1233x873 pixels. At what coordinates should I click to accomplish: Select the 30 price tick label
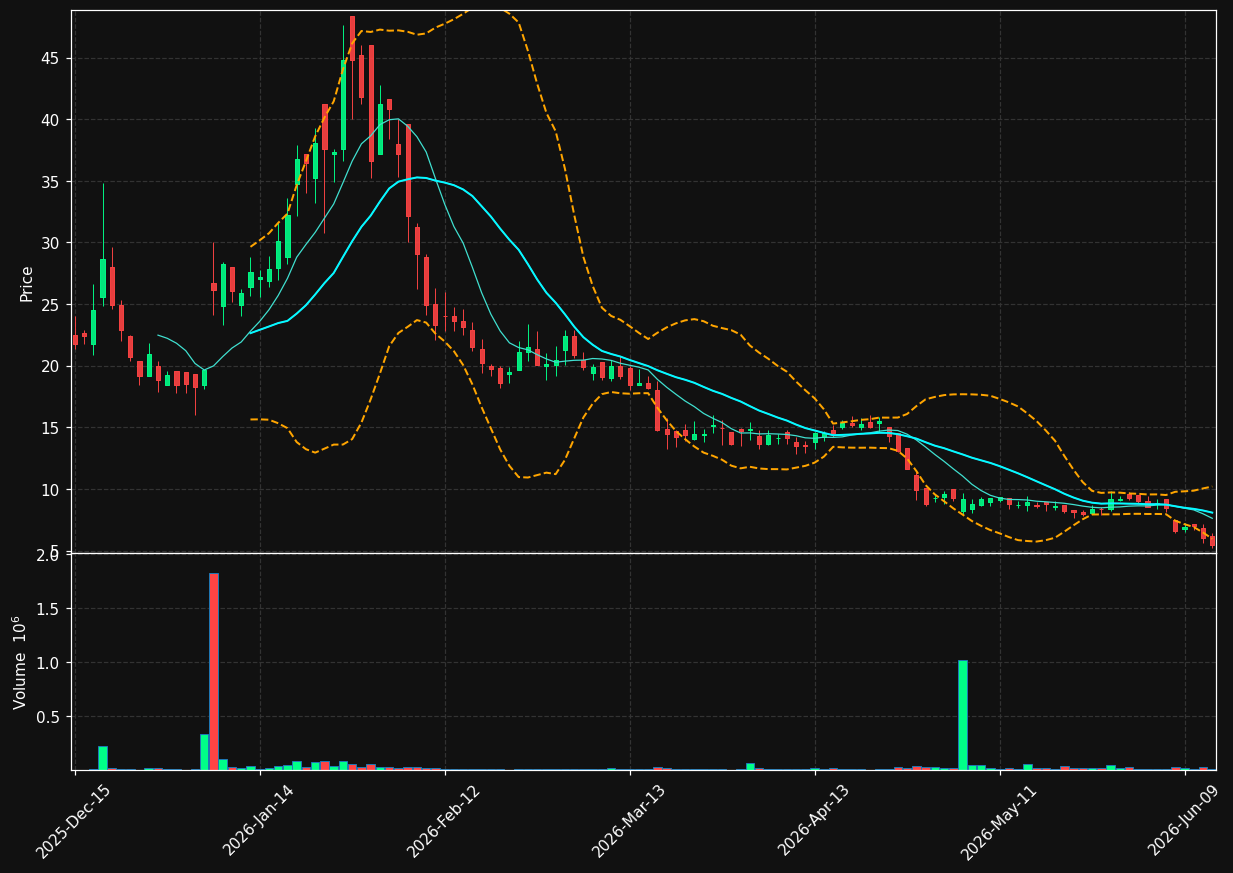(51, 243)
